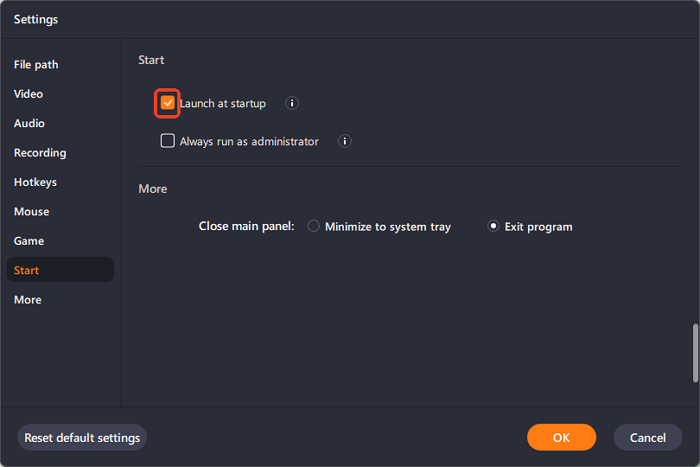
Task: Uncheck the Launch at startup checkbox
Action: (167, 103)
